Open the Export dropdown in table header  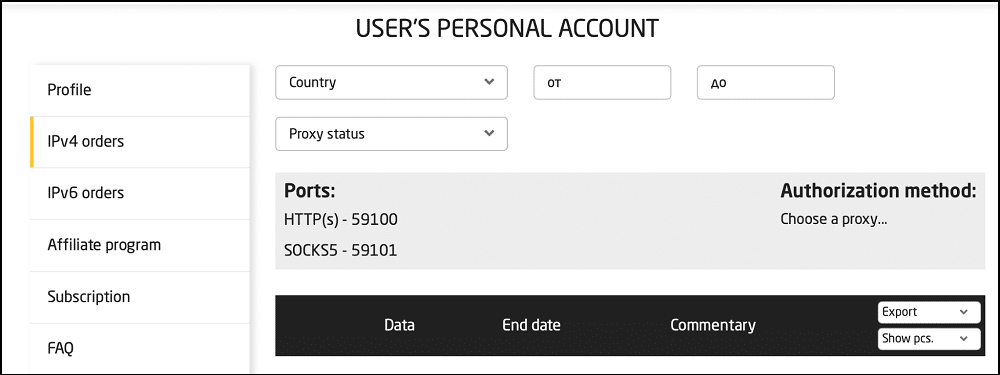(929, 312)
